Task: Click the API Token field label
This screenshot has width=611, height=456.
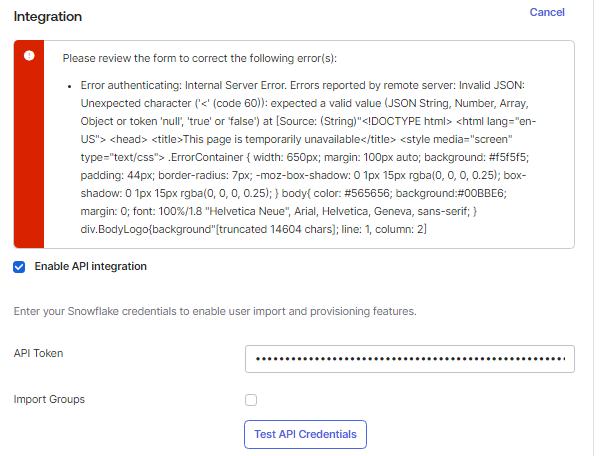Action: [x=39, y=354]
